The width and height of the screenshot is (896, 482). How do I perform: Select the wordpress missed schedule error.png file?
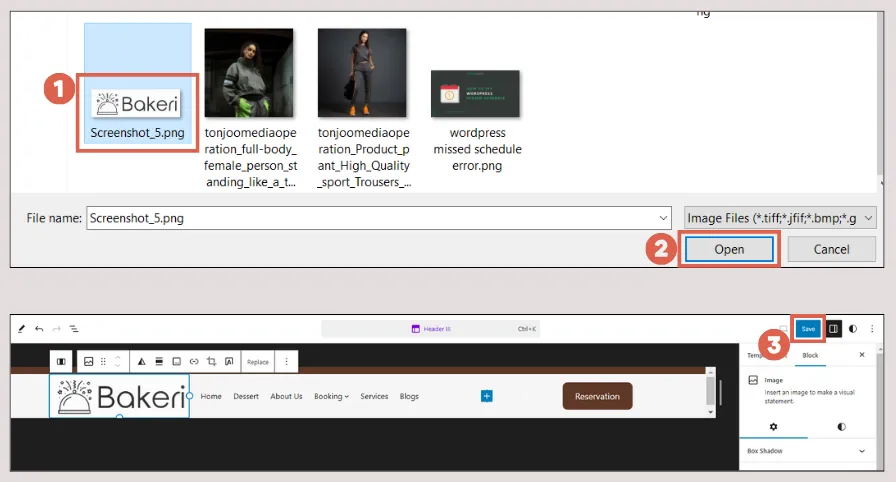tap(475, 94)
